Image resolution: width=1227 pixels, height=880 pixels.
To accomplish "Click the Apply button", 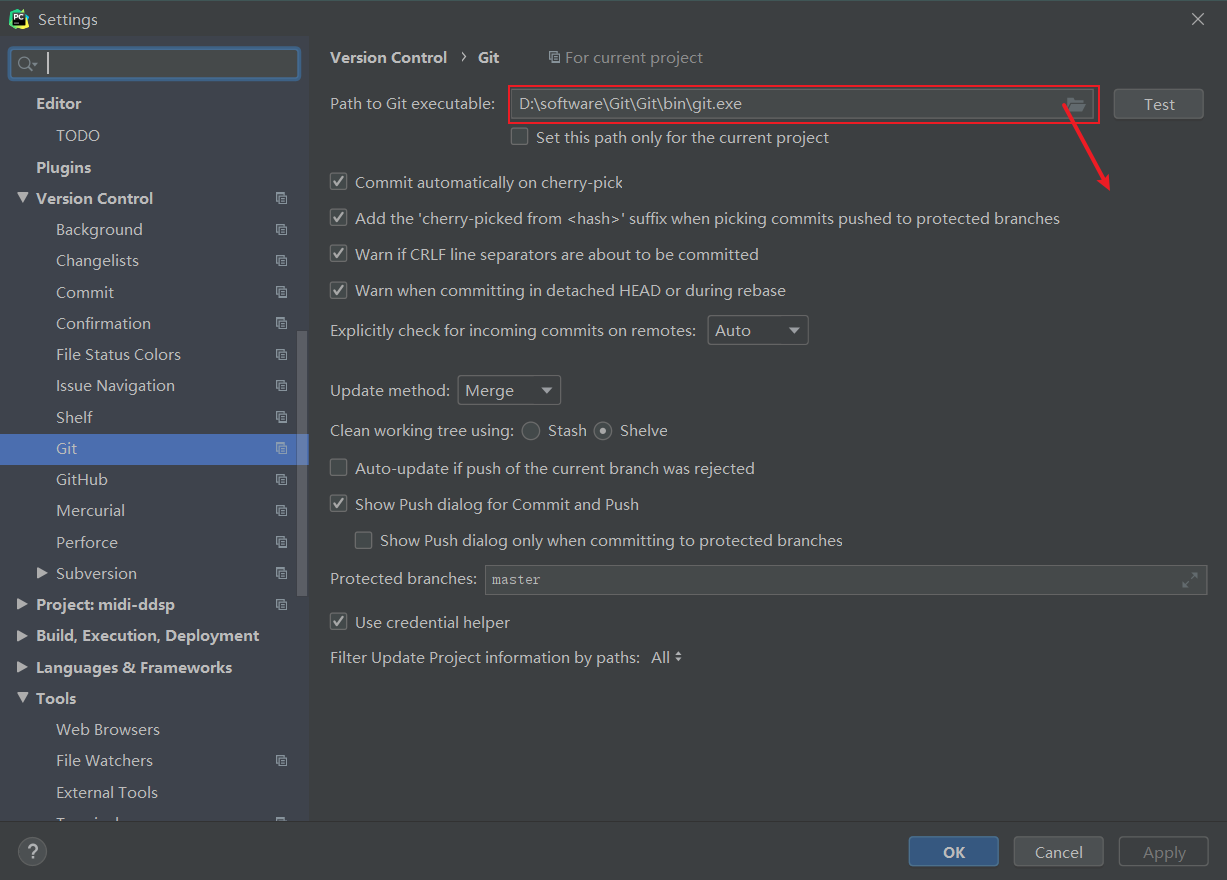I will click(1164, 852).
